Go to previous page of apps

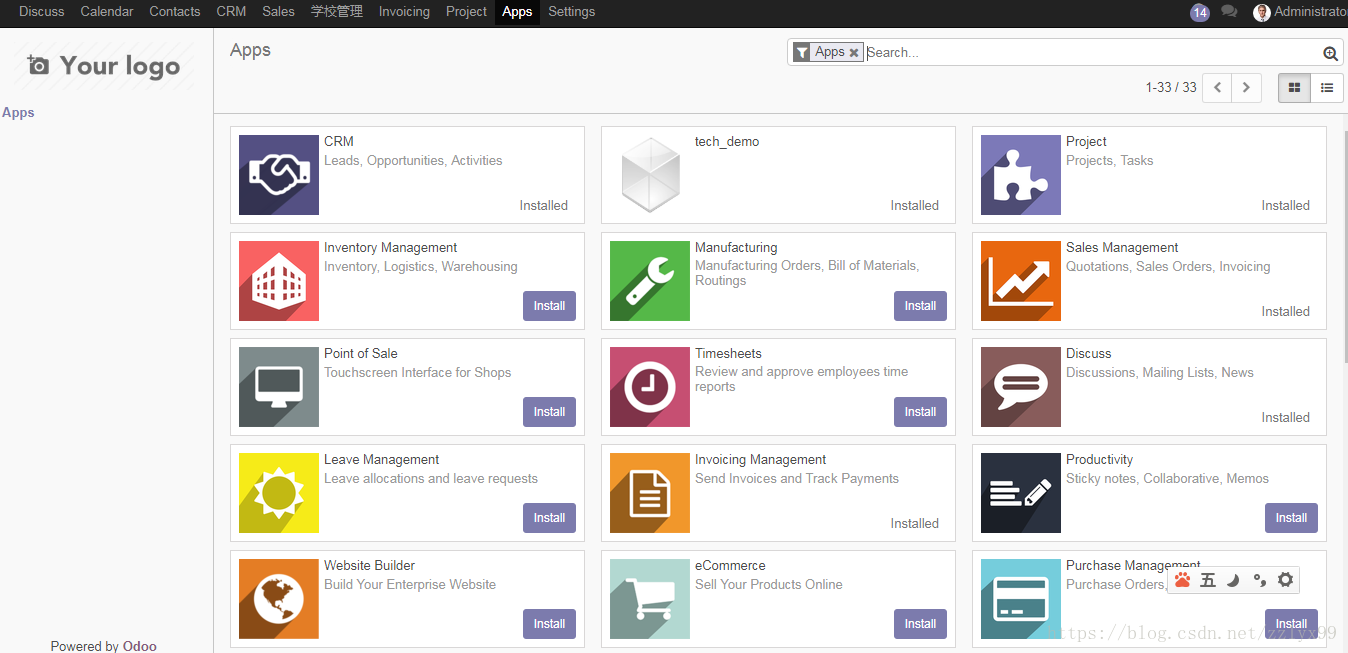pyautogui.click(x=1217, y=88)
